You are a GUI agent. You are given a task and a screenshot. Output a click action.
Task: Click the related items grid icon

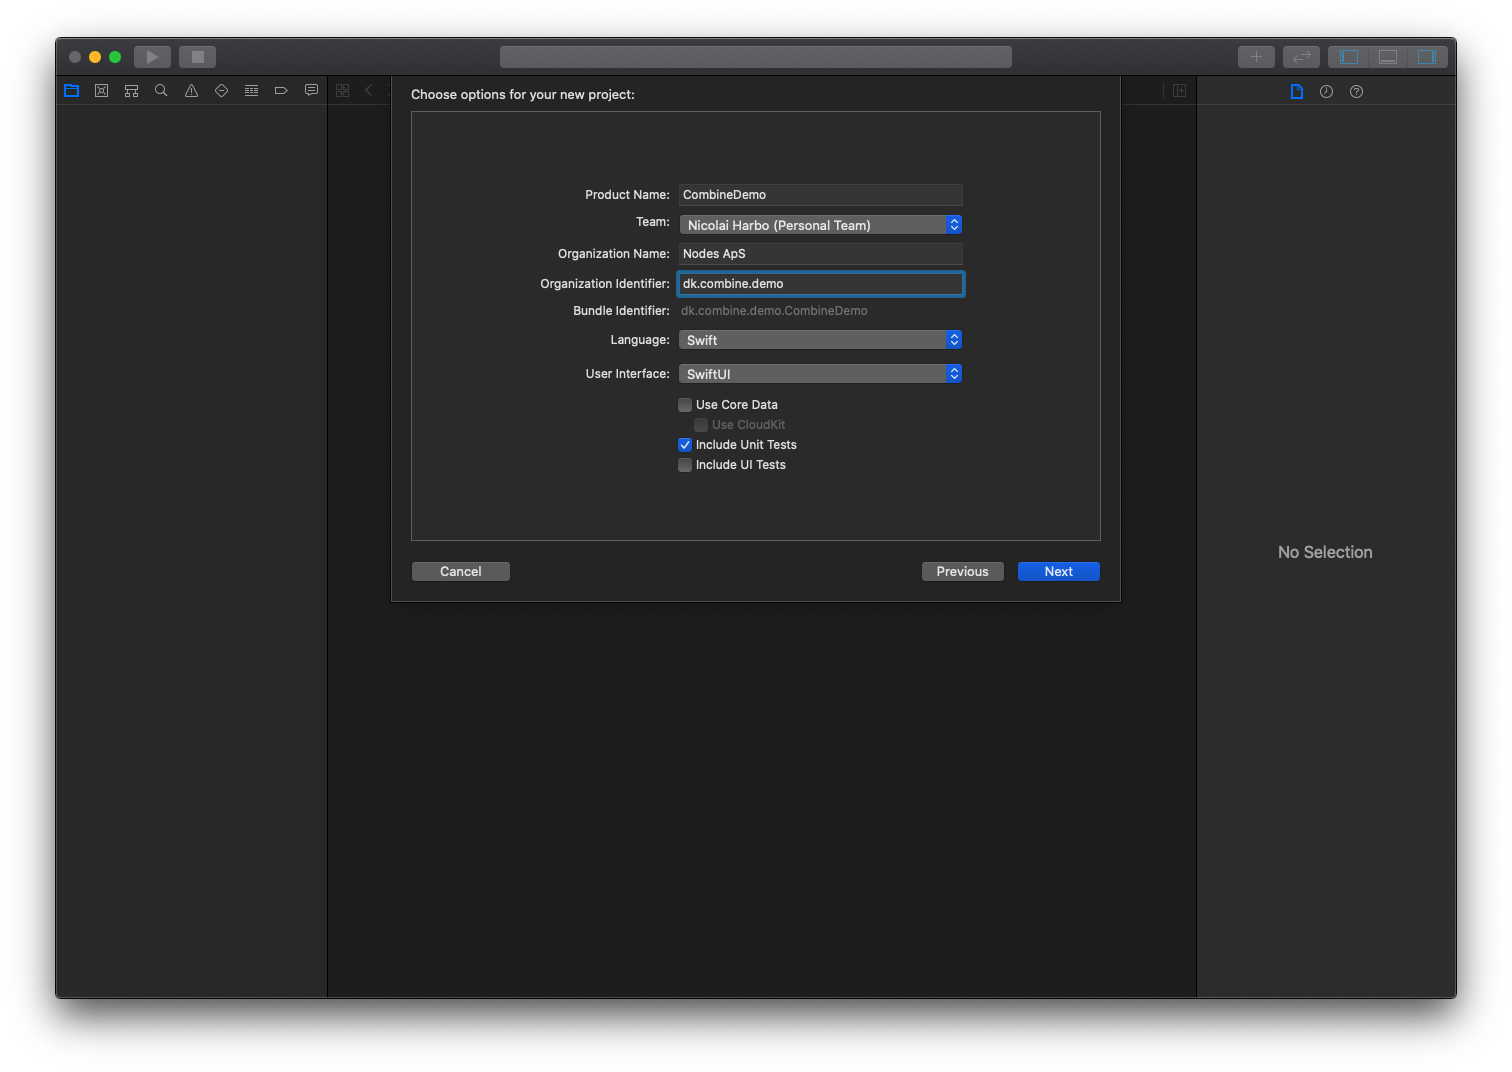point(343,91)
